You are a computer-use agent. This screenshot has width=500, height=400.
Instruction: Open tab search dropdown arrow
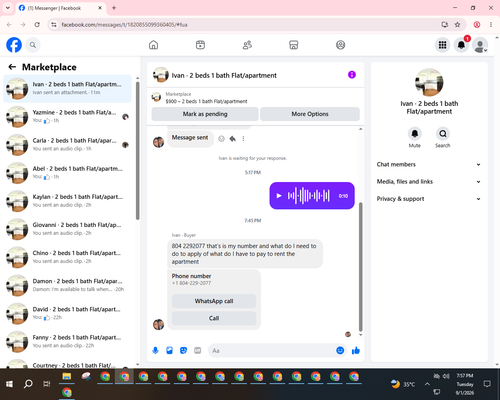click(8, 8)
